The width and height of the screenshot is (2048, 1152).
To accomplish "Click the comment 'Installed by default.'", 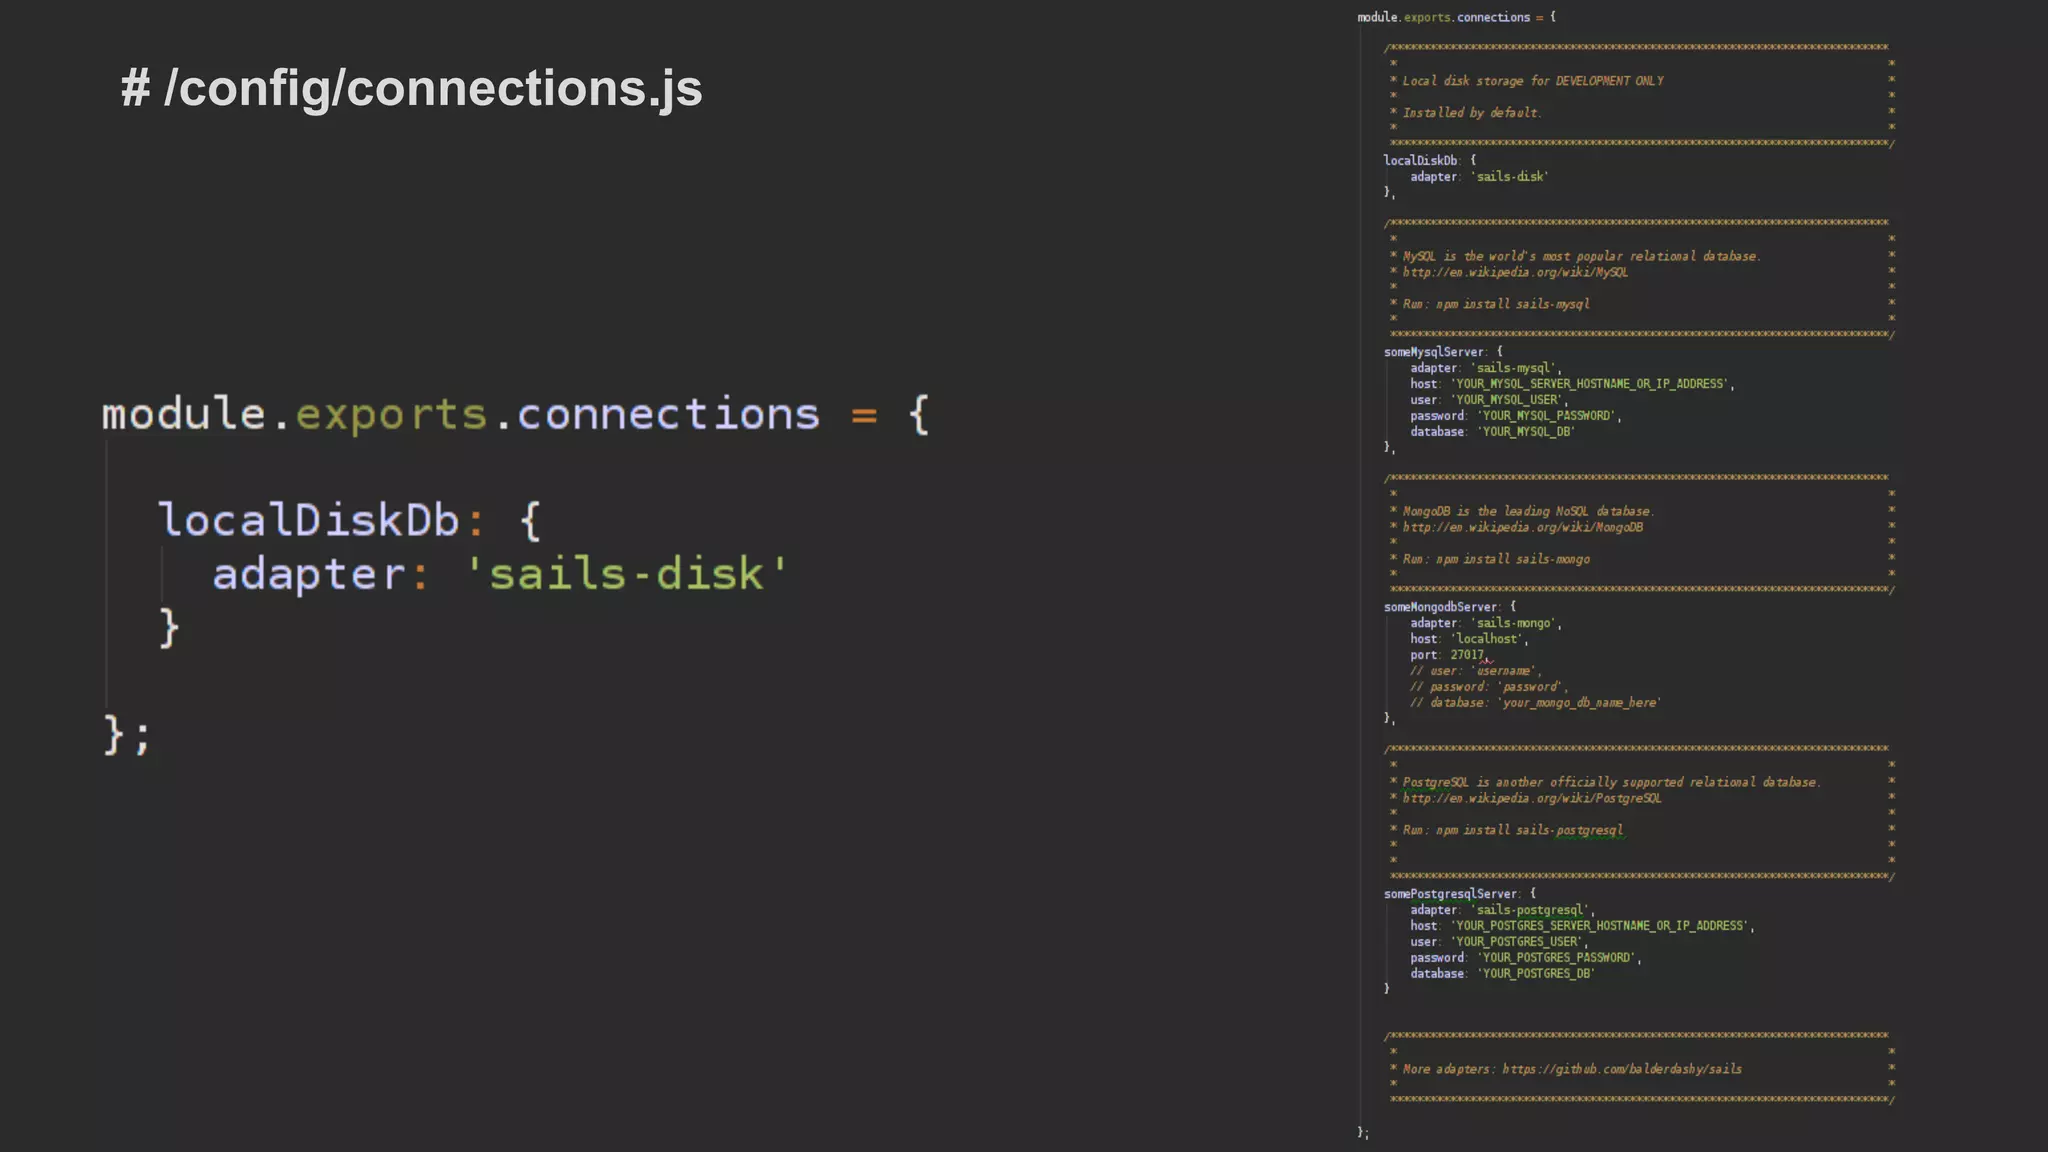I will coord(1472,113).
